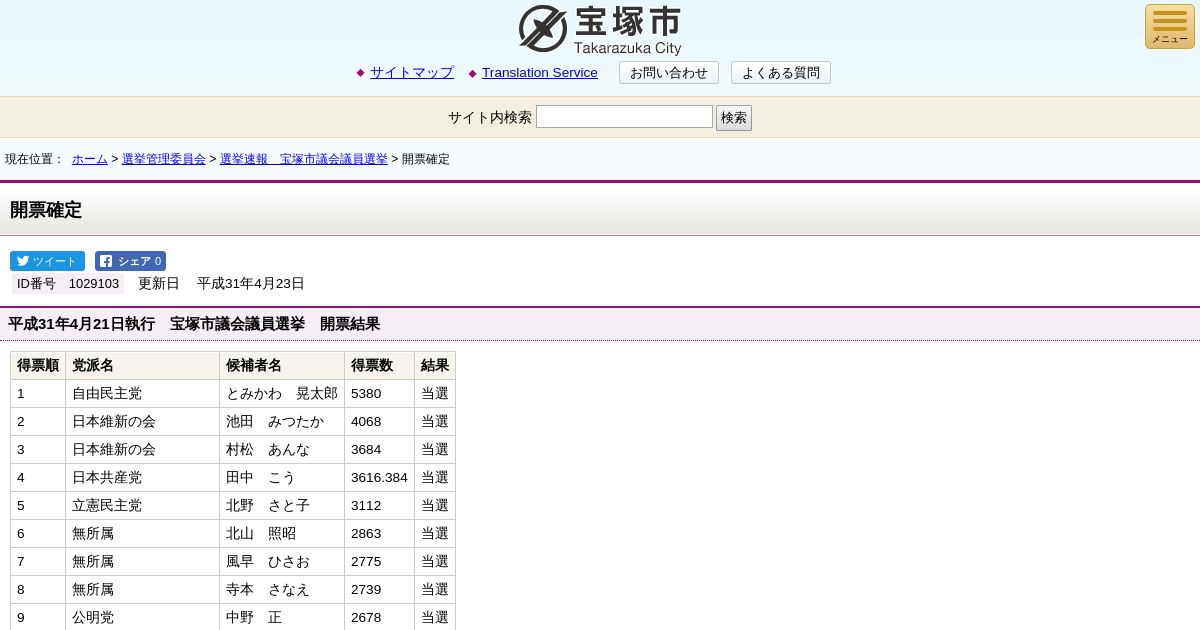Select candidate とみかわ 晃太郎 cell
This screenshot has height=630, width=1200.
pos(282,394)
